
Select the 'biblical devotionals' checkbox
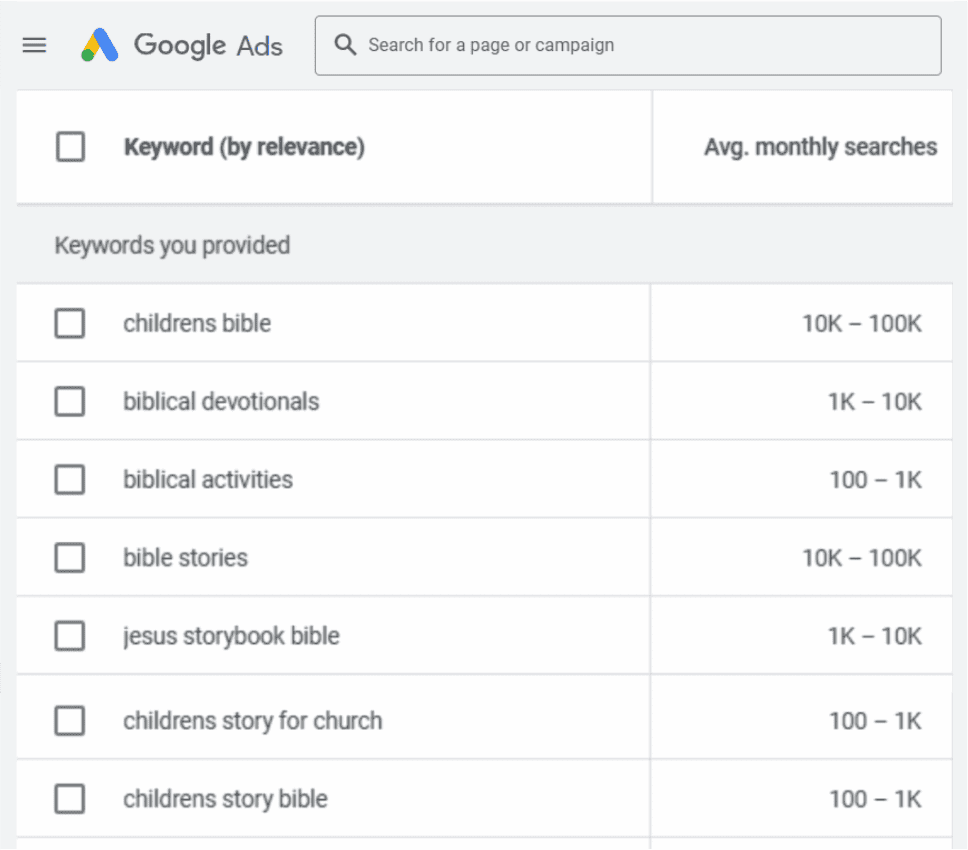coord(70,401)
